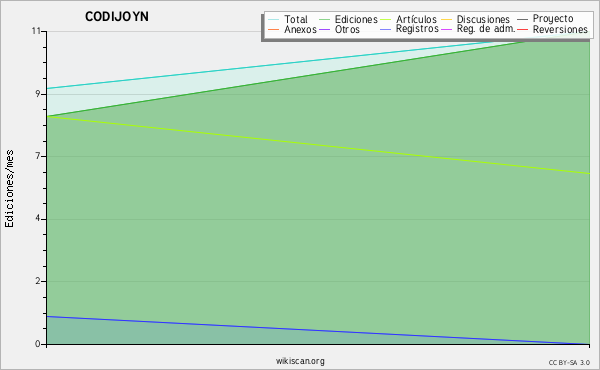Image resolution: width=600 pixels, height=370 pixels.
Task: Click the Ediciones/mes axis label
Action: pyautogui.click(x=9, y=189)
